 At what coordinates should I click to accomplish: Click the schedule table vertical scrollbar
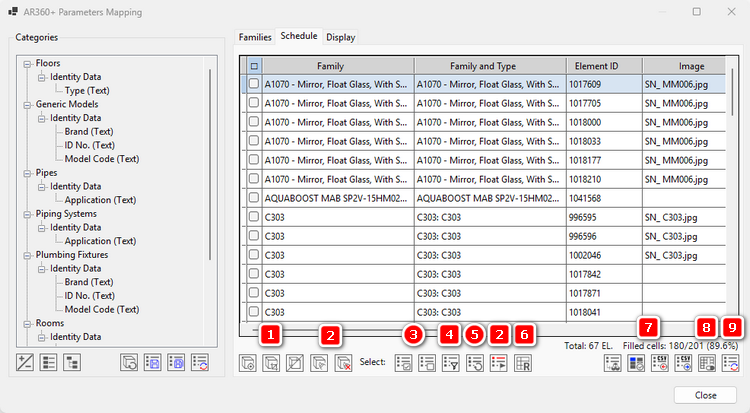[732, 92]
